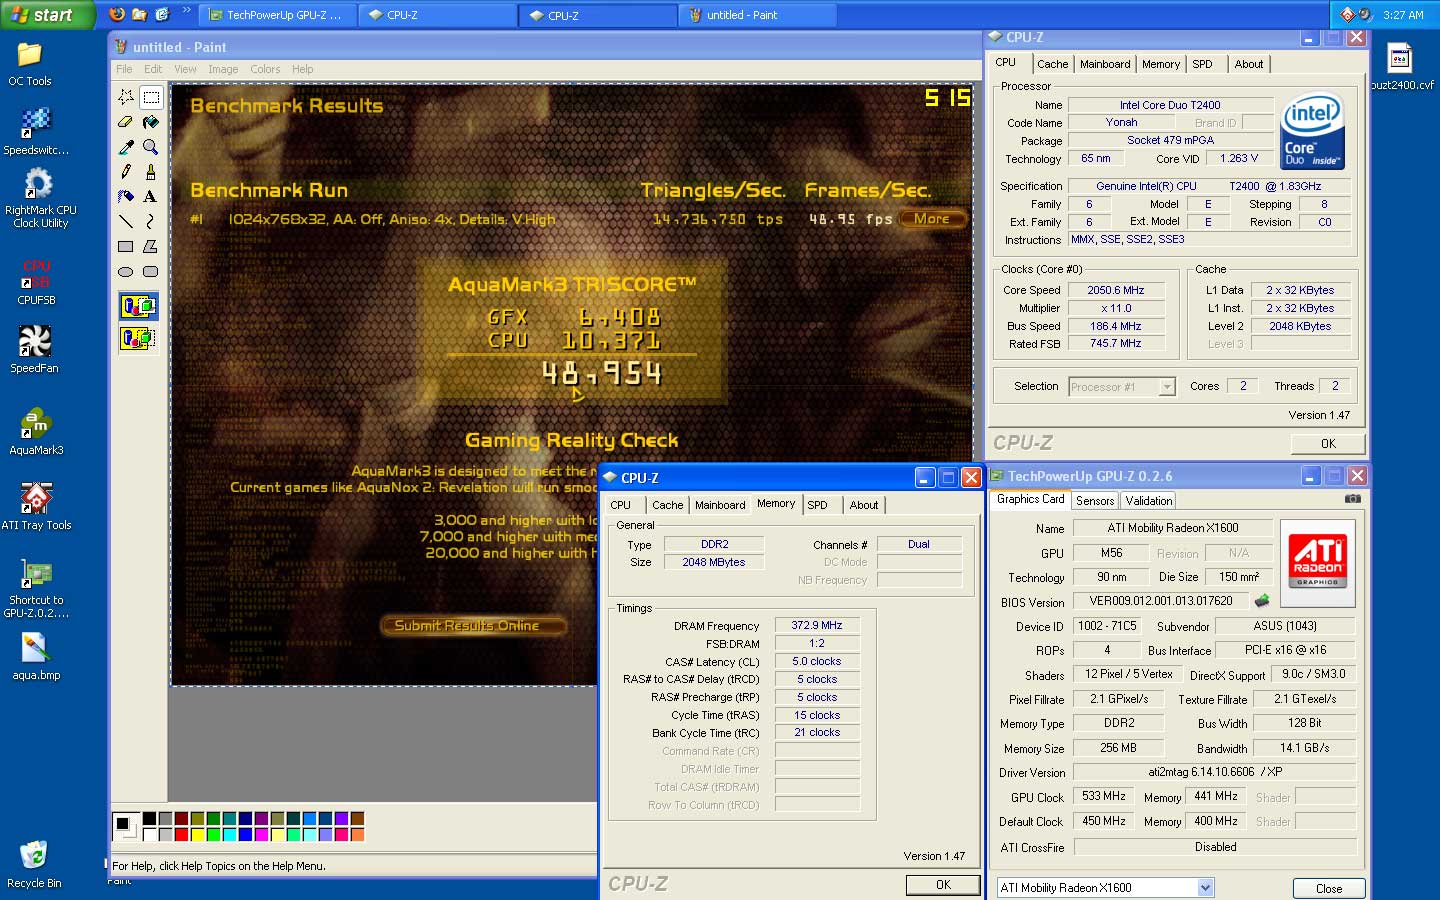Open the Sensors tab in GPU-Z
Screen dimensions: 1440x900
click(x=1095, y=501)
